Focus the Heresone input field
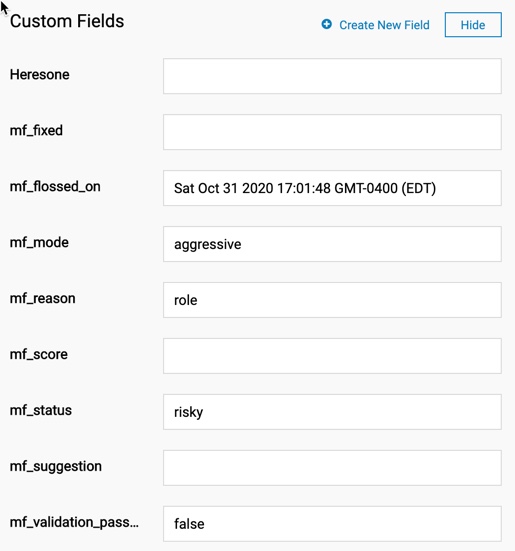 (332, 76)
